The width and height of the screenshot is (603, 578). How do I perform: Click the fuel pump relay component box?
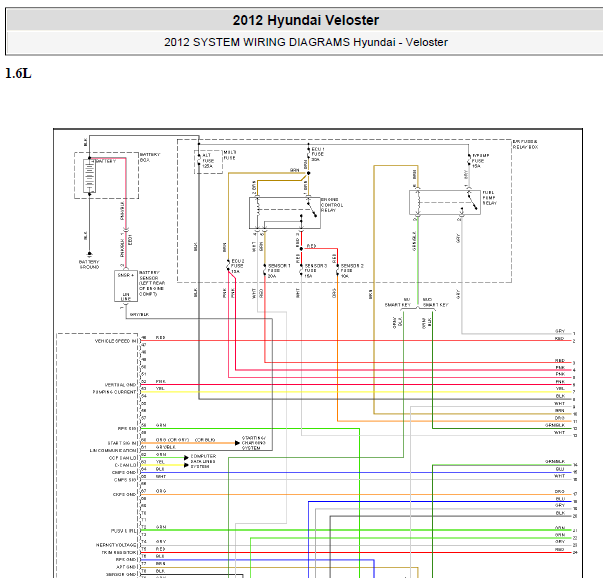[x=445, y=202]
